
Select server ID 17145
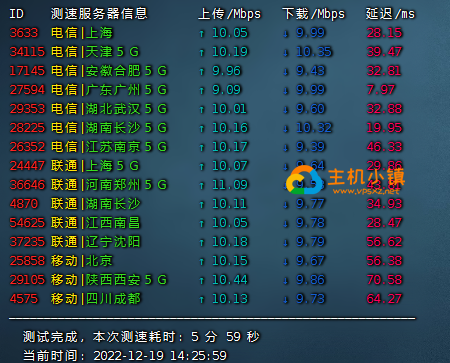click(x=27, y=71)
